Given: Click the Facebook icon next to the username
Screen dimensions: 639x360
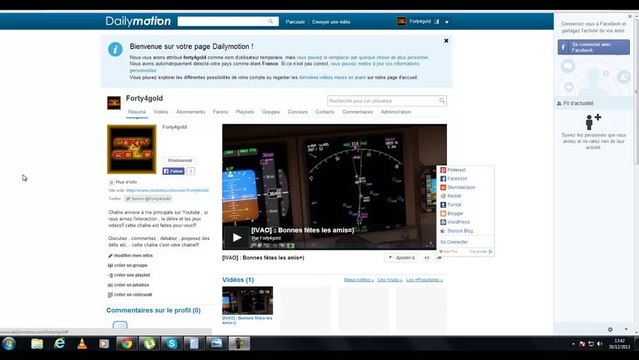Looking at the screenshot, I should (x=437, y=22).
